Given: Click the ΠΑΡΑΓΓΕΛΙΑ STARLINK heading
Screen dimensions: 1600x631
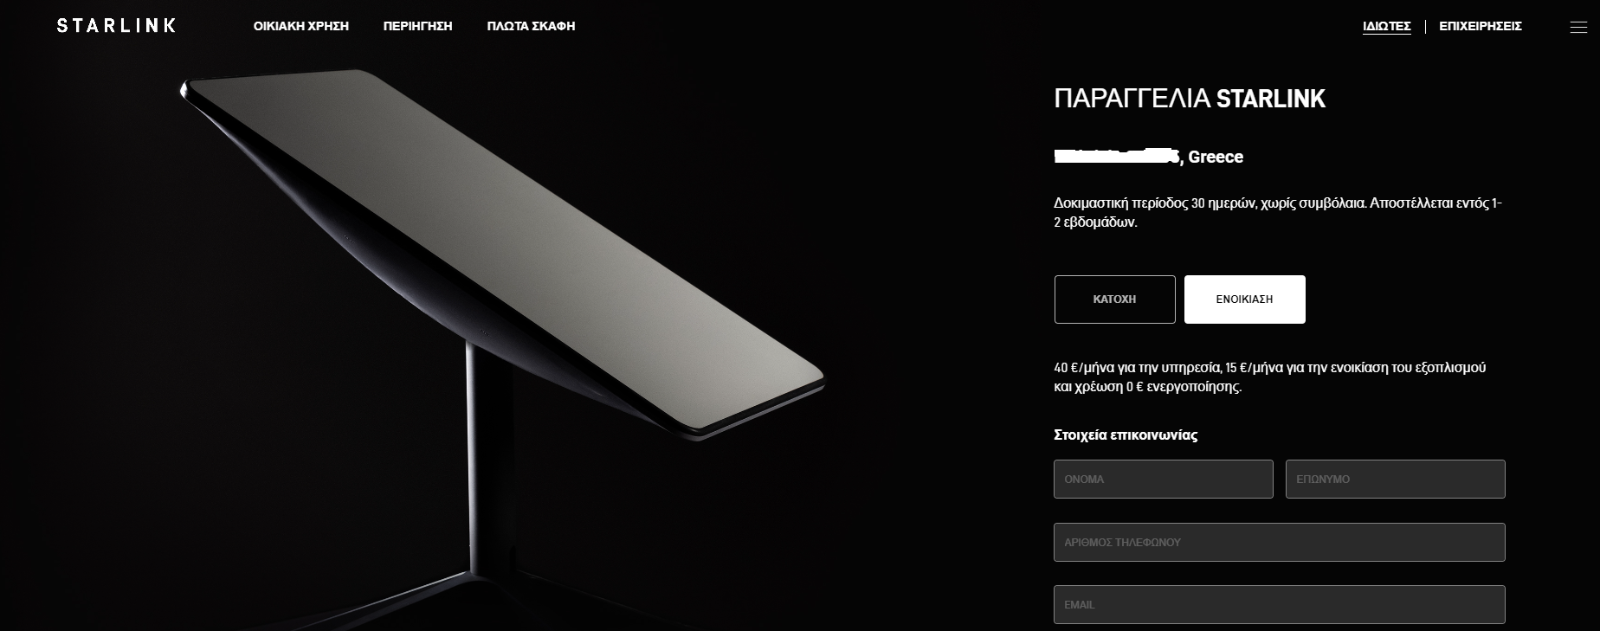Looking at the screenshot, I should coord(1190,98).
